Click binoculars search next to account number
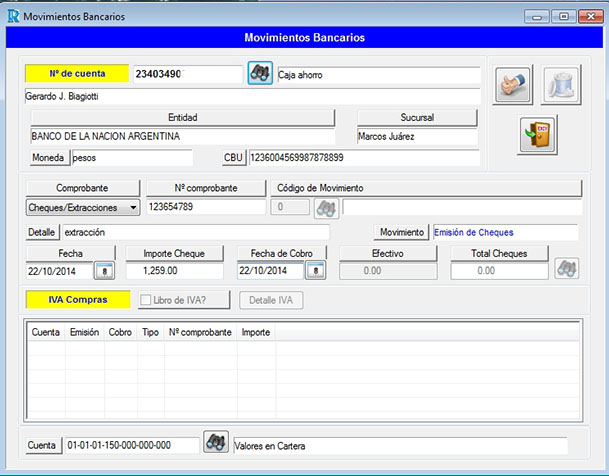The width and height of the screenshot is (609, 476). (x=260, y=74)
